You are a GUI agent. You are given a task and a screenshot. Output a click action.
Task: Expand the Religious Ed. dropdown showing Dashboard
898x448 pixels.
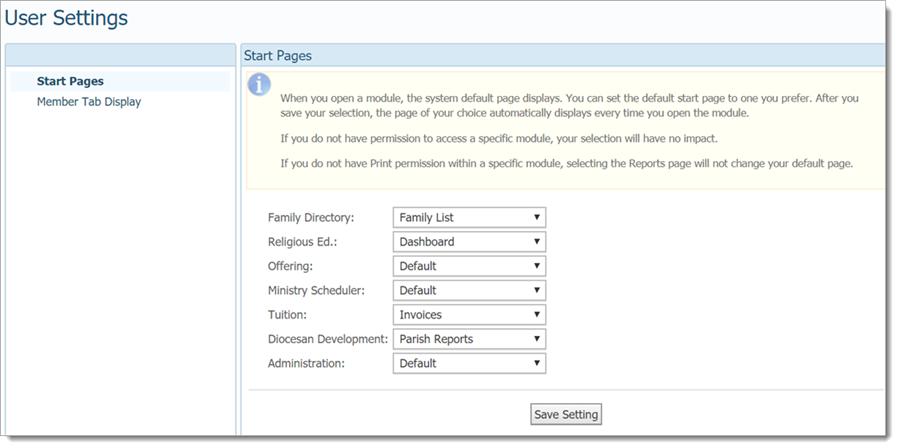pos(469,242)
